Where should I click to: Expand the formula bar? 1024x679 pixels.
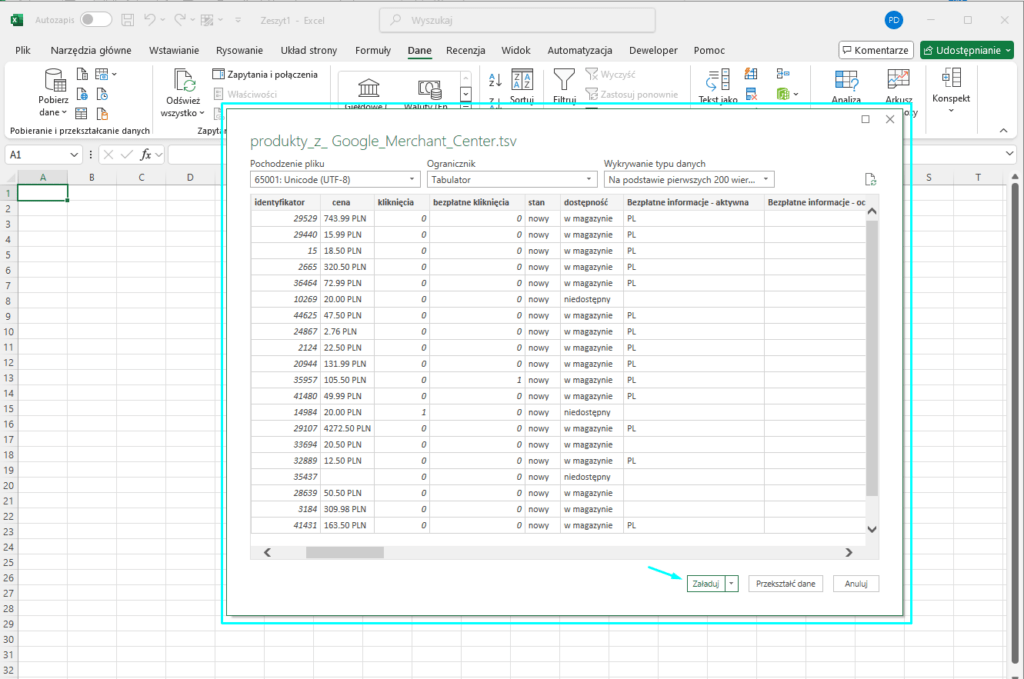pos(1010,154)
